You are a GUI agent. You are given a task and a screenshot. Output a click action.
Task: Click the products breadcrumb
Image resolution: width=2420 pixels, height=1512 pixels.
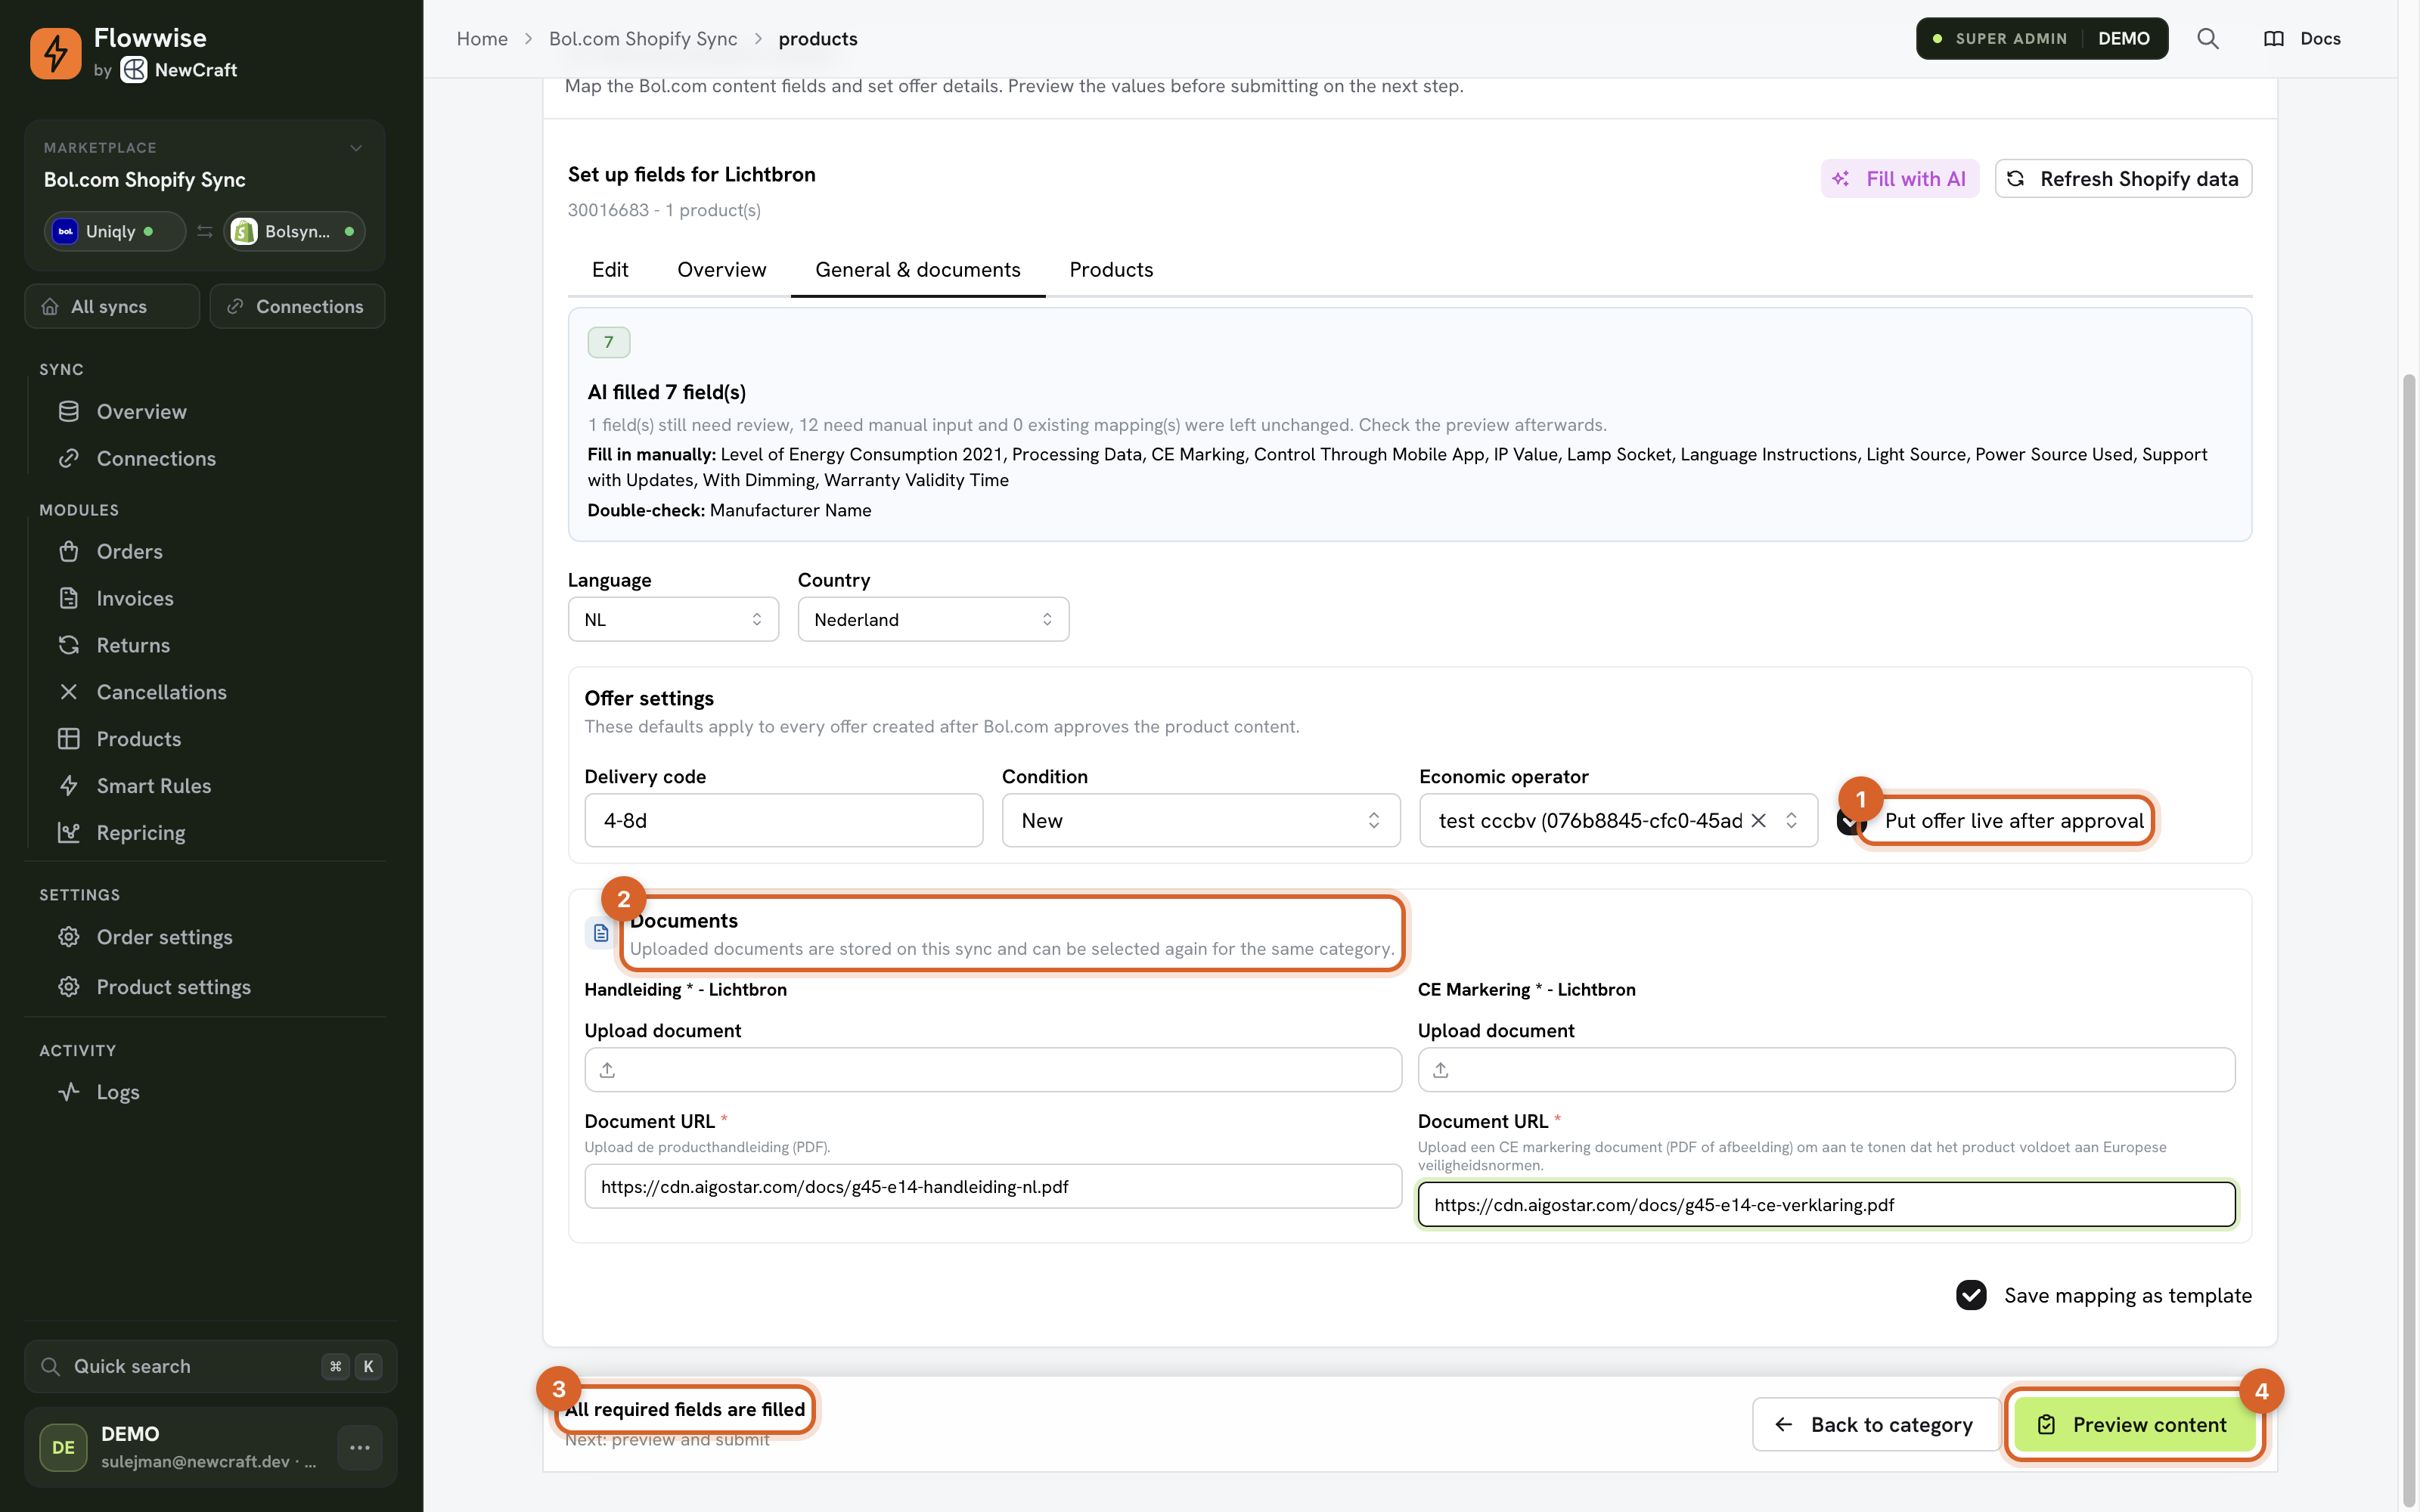click(x=818, y=39)
